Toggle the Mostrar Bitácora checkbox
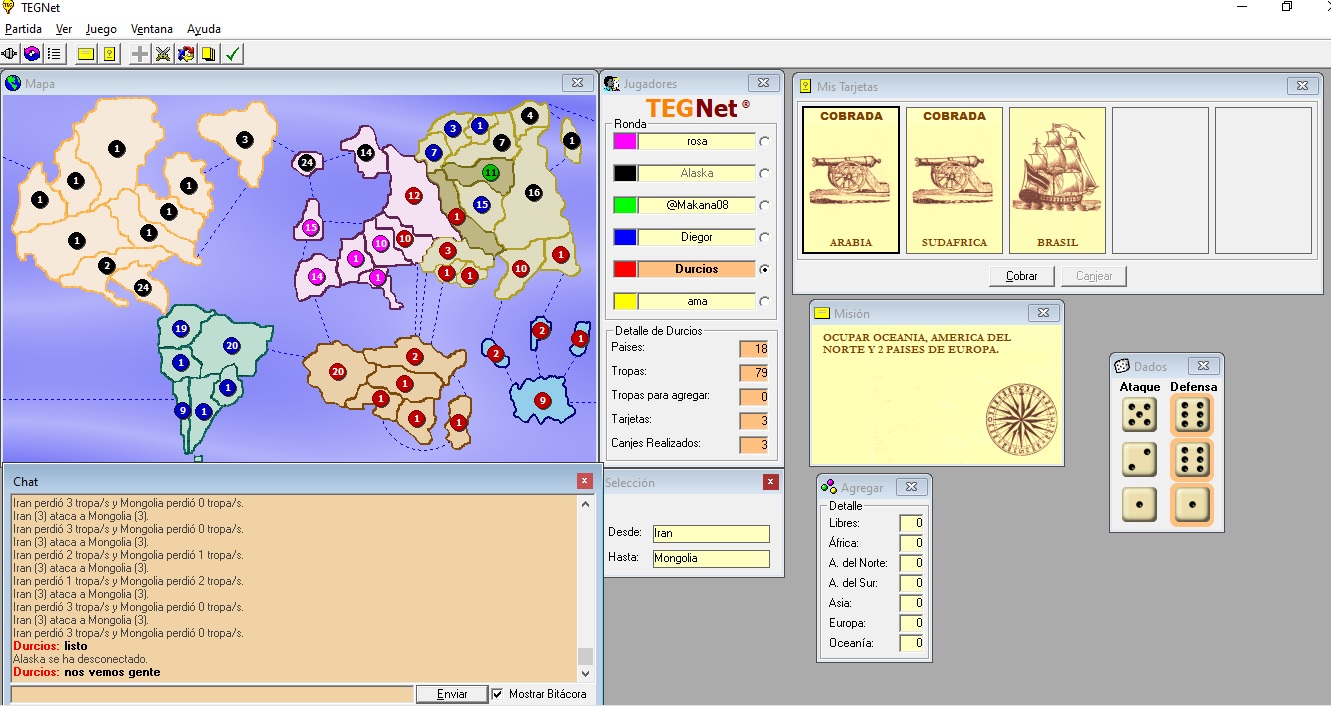This screenshot has height=707, width=1331. click(x=498, y=694)
